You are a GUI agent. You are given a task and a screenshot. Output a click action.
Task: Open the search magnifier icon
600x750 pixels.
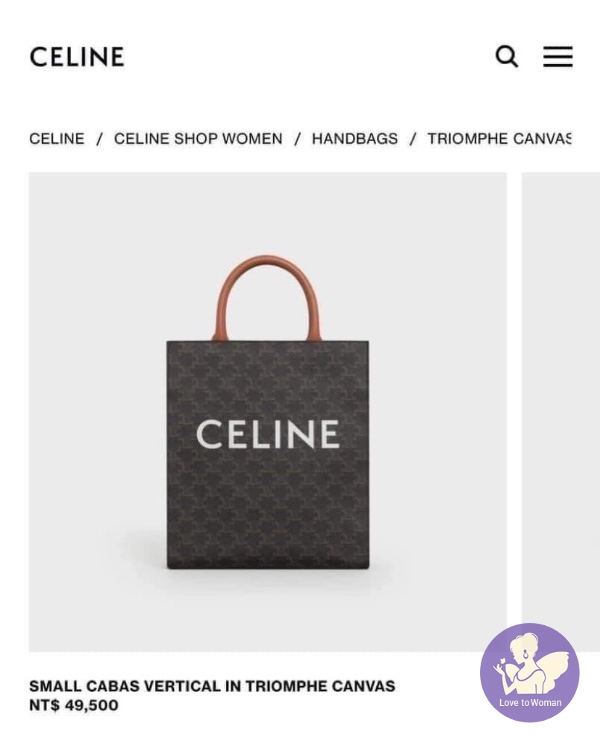tap(507, 56)
